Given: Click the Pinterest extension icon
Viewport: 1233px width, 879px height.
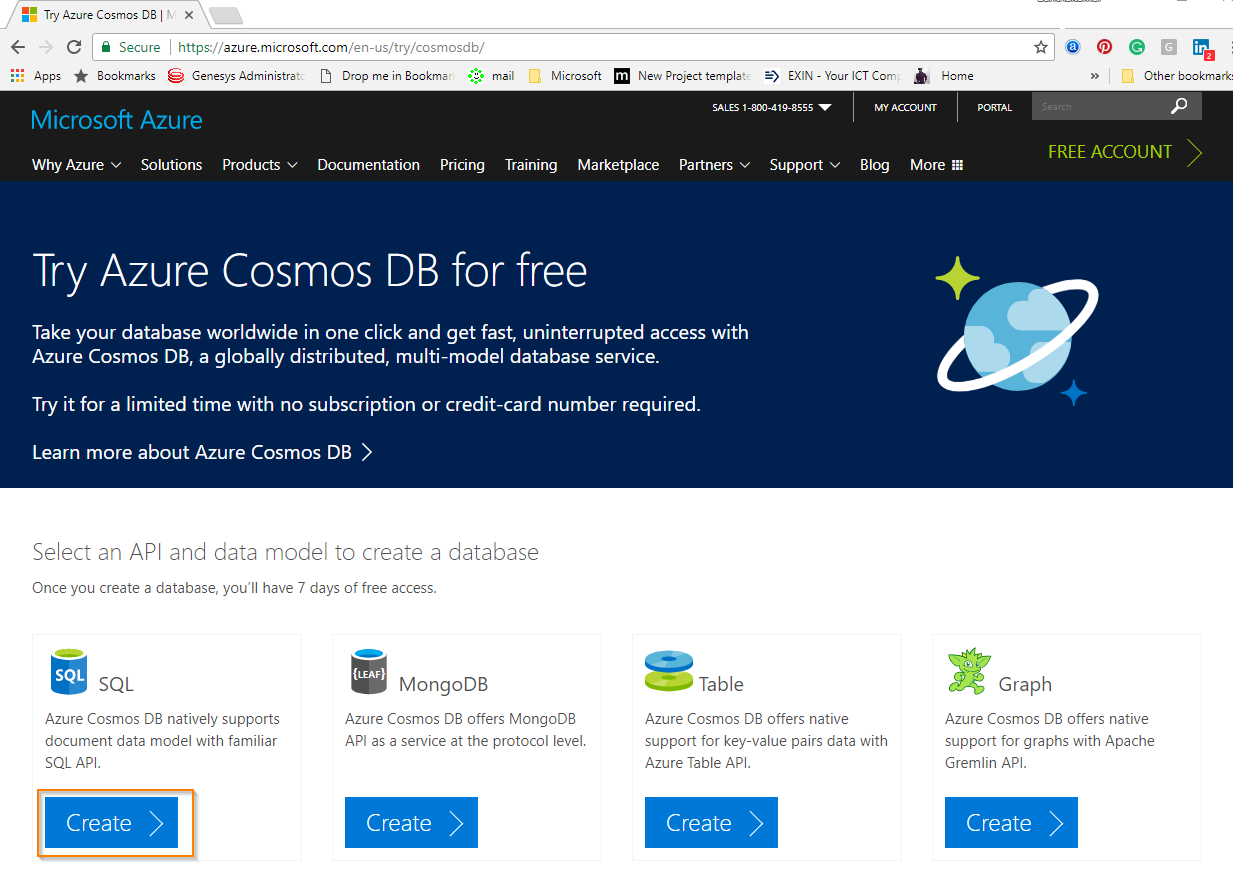Looking at the screenshot, I should pos(1104,47).
